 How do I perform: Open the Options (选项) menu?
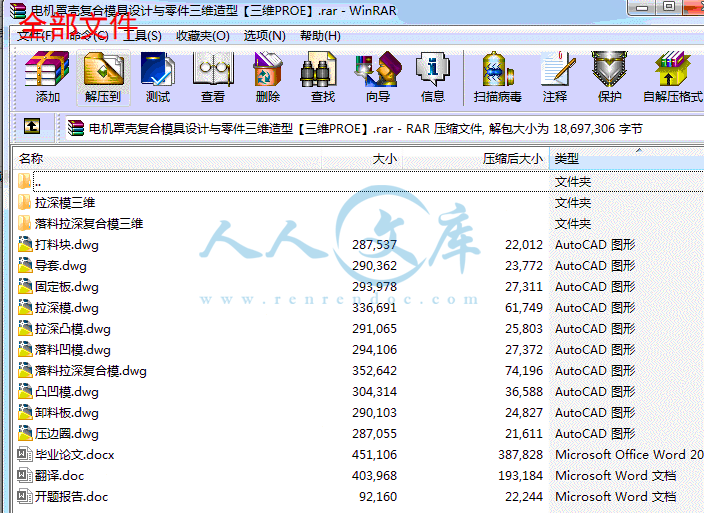tap(264, 35)
